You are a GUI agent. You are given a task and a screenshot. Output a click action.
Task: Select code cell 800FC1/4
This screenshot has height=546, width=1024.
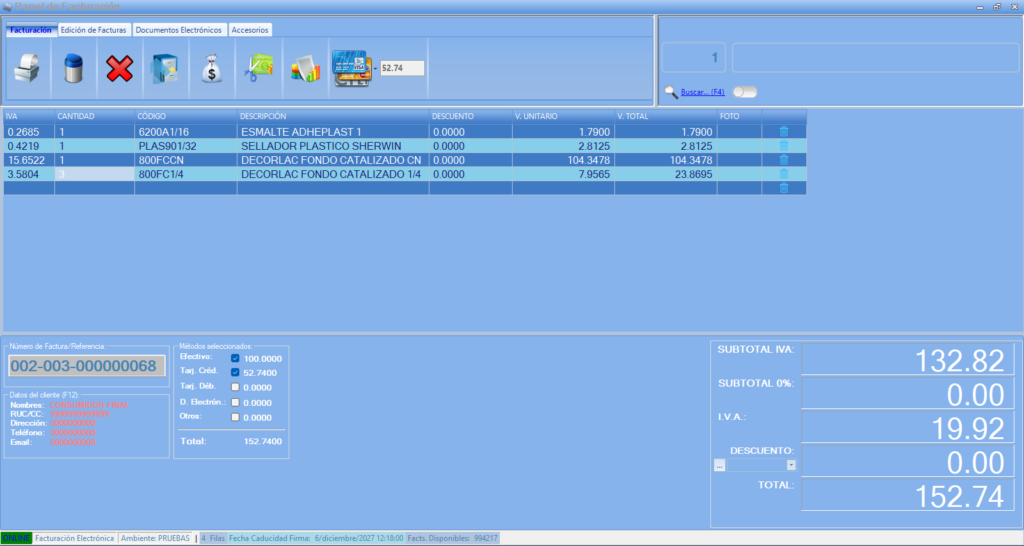[x=186, y=174]
